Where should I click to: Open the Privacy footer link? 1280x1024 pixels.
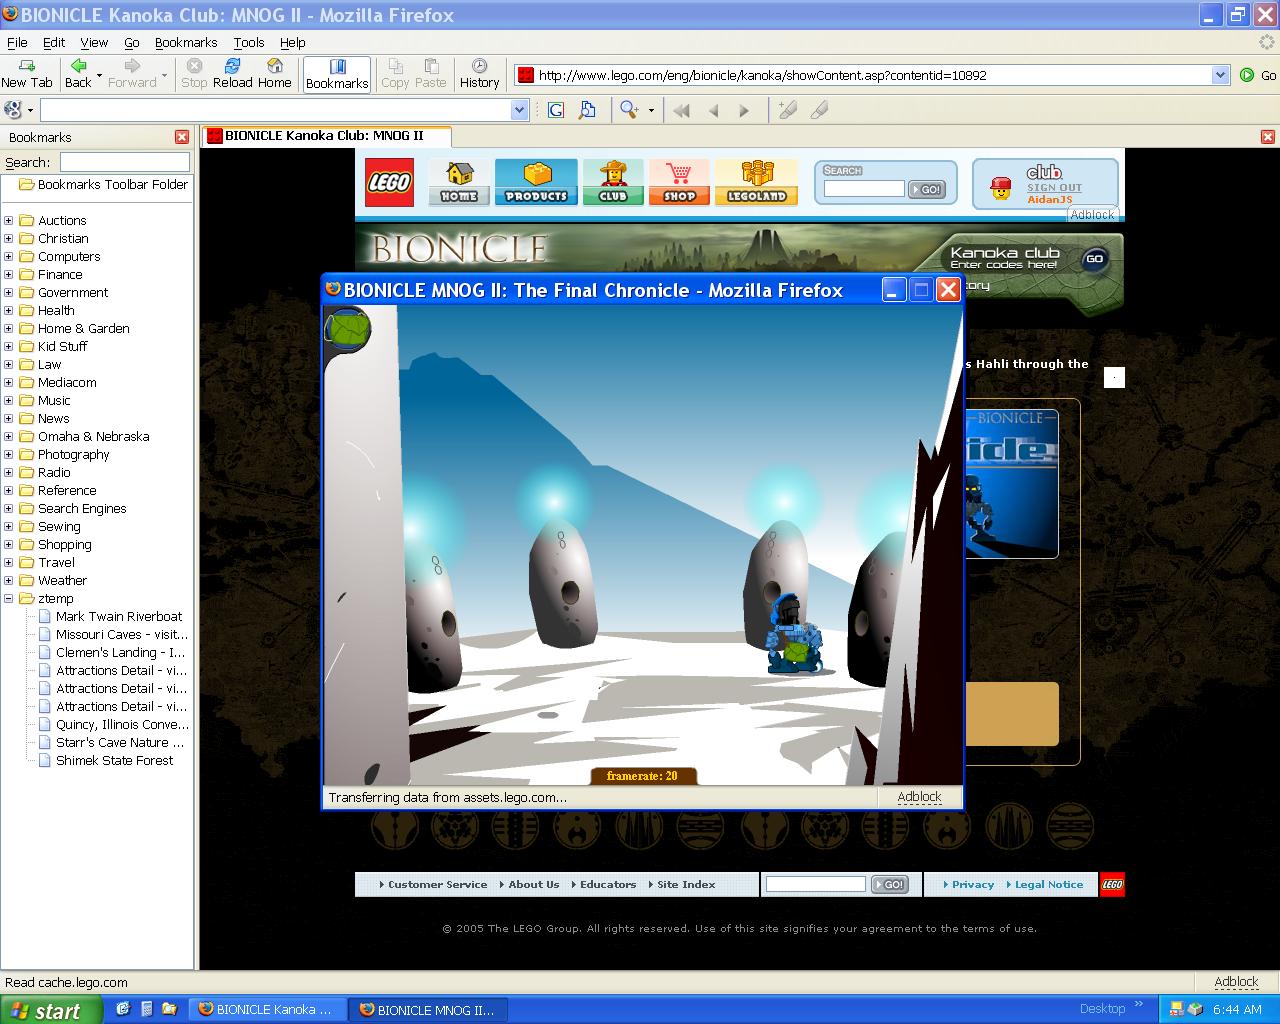[x=972, y=884]
